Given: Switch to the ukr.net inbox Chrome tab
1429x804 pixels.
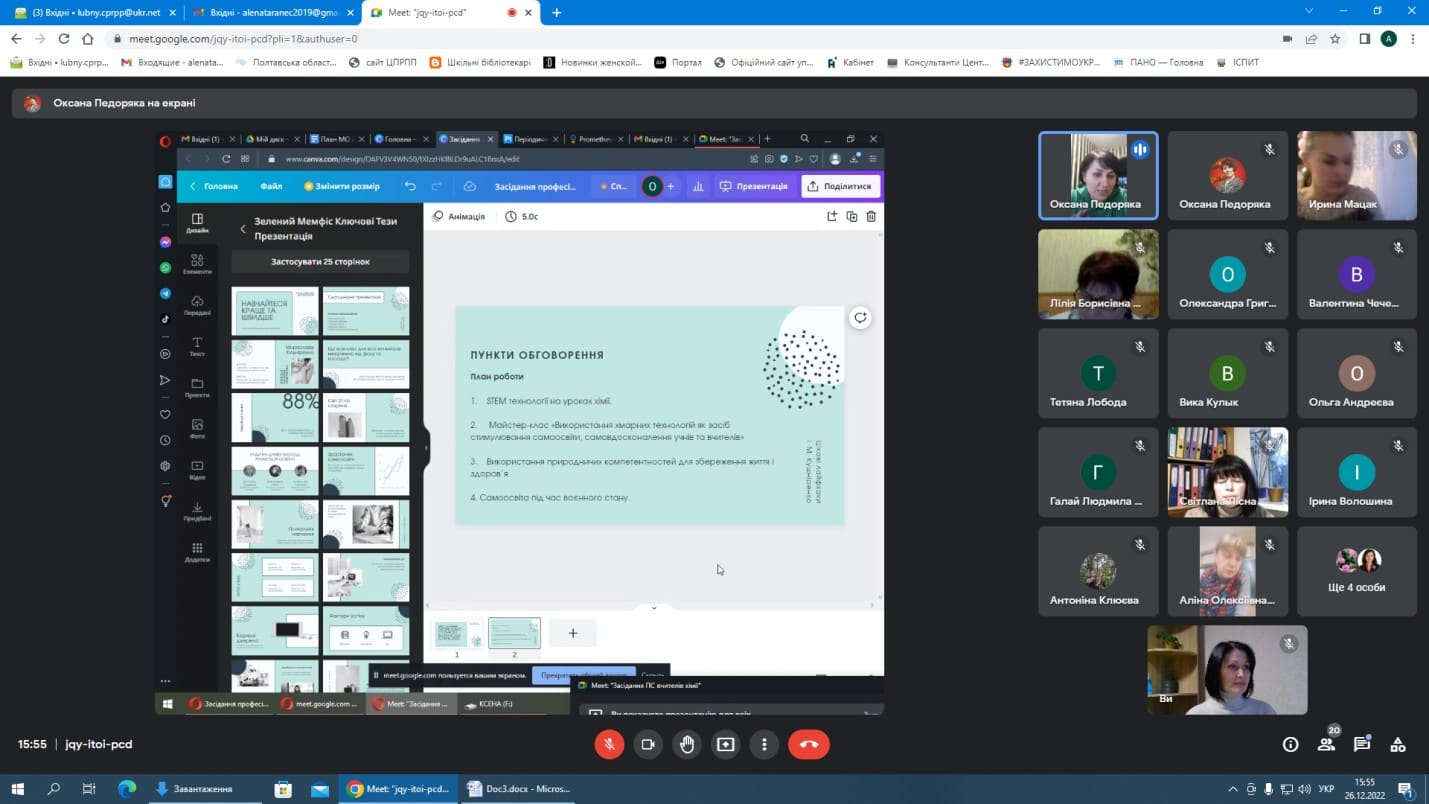Looking at the screenshot, I should (95, 13).
